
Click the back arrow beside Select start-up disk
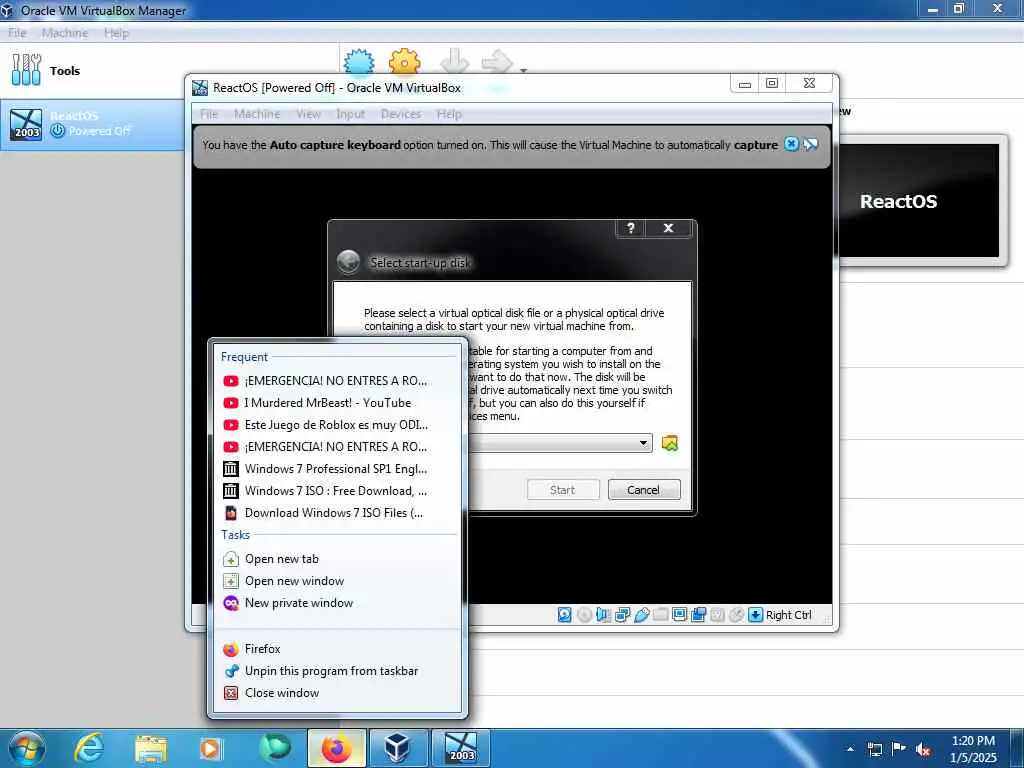coord(348,262)
